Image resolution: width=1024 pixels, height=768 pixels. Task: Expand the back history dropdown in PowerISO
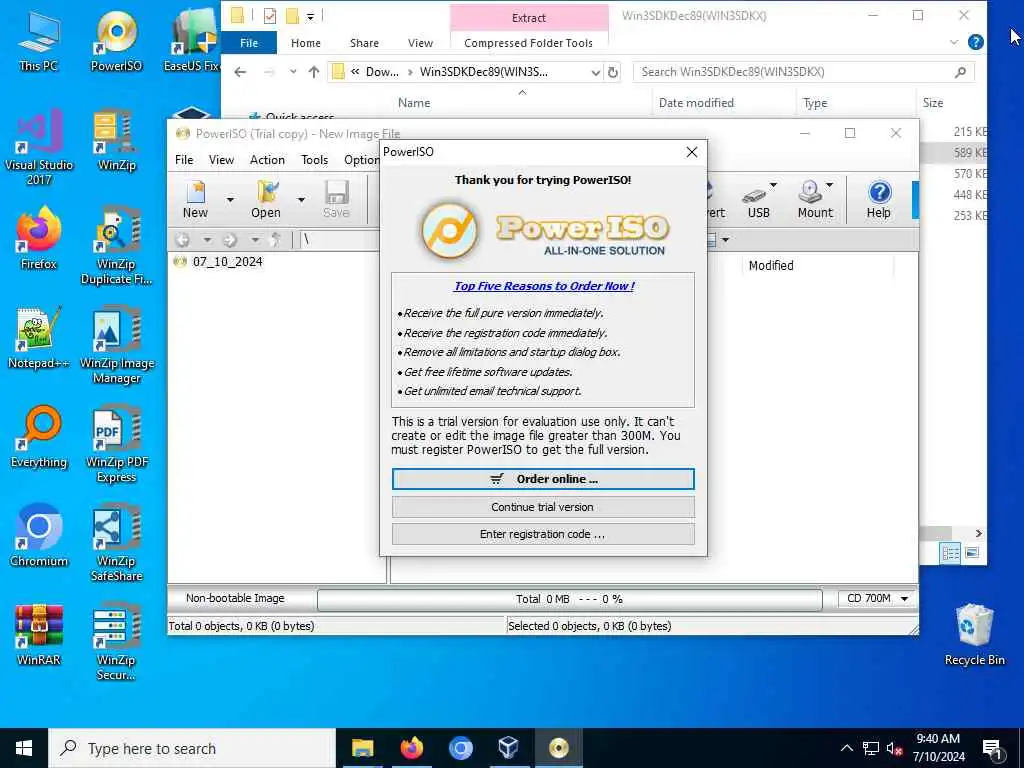[x=206, y=240]
